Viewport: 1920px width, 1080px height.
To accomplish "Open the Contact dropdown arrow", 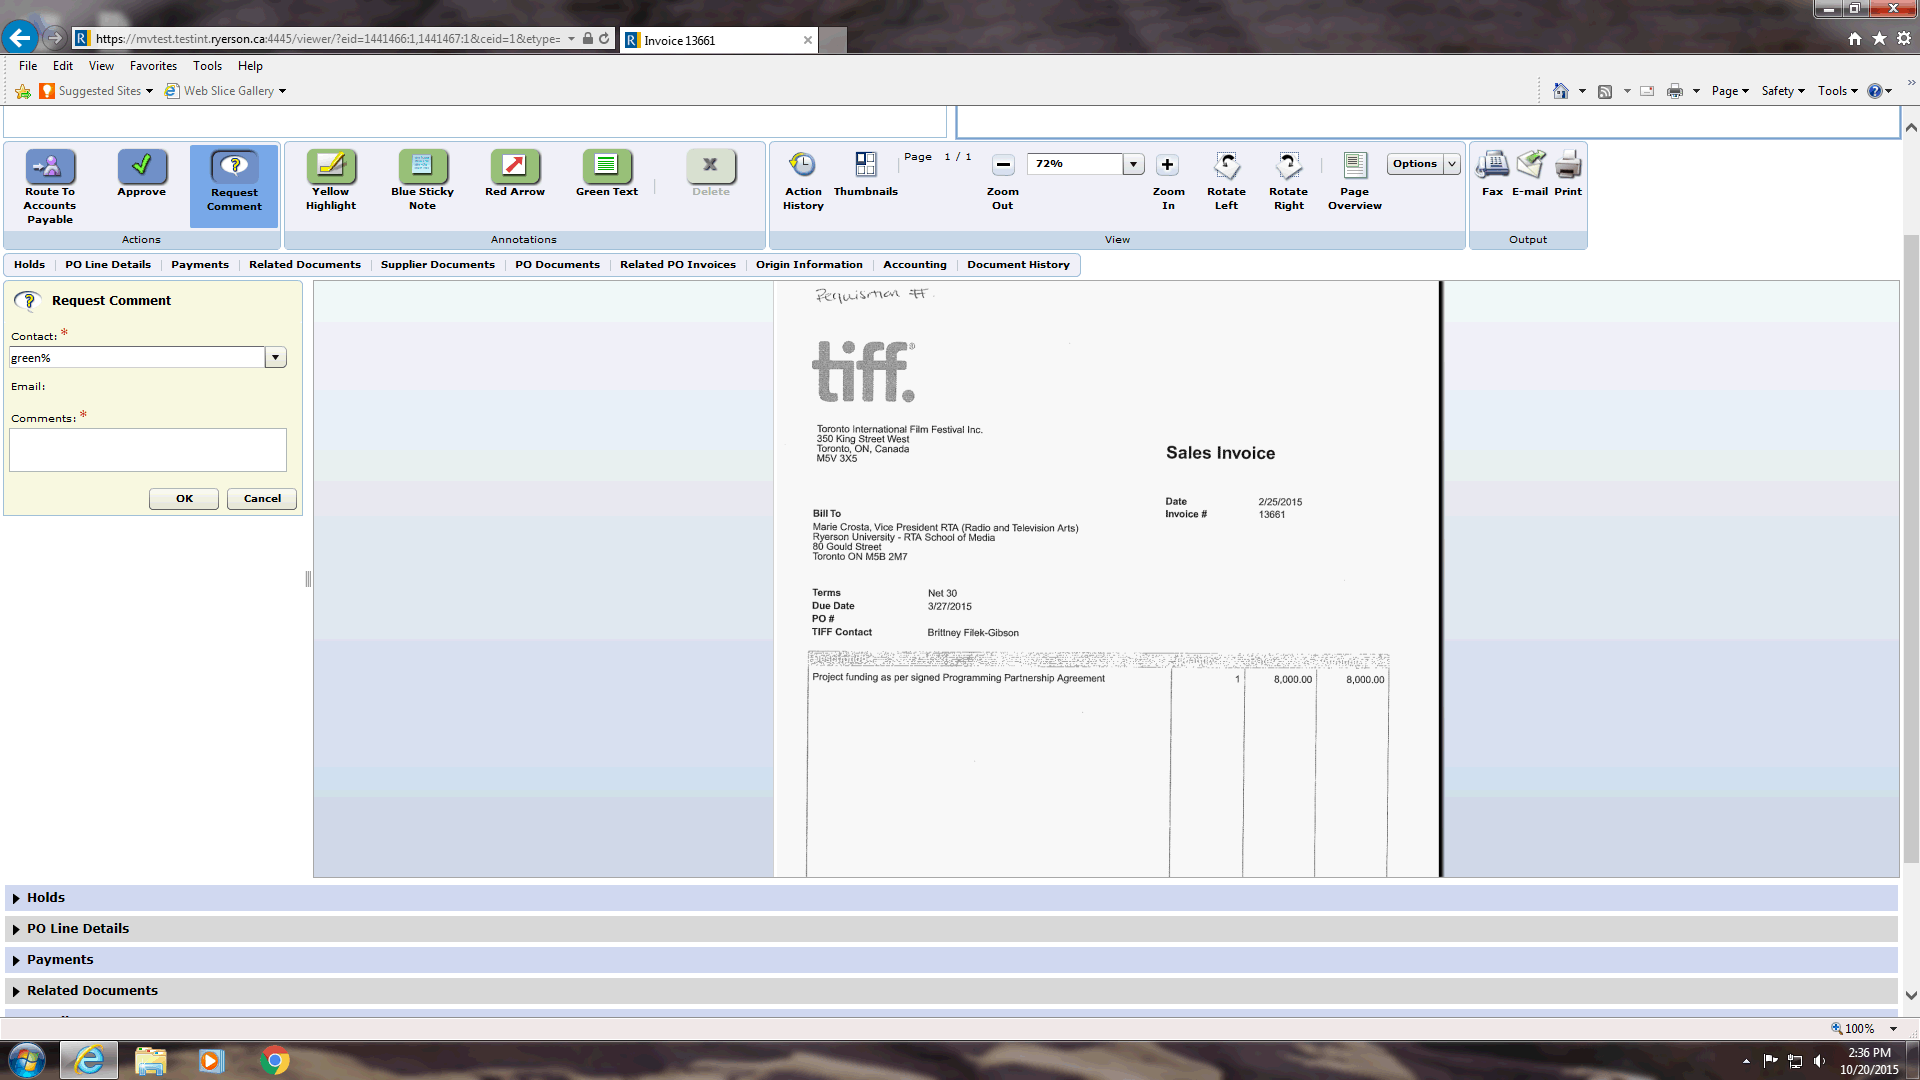I will pyautogui.click(x=275, y=358).
